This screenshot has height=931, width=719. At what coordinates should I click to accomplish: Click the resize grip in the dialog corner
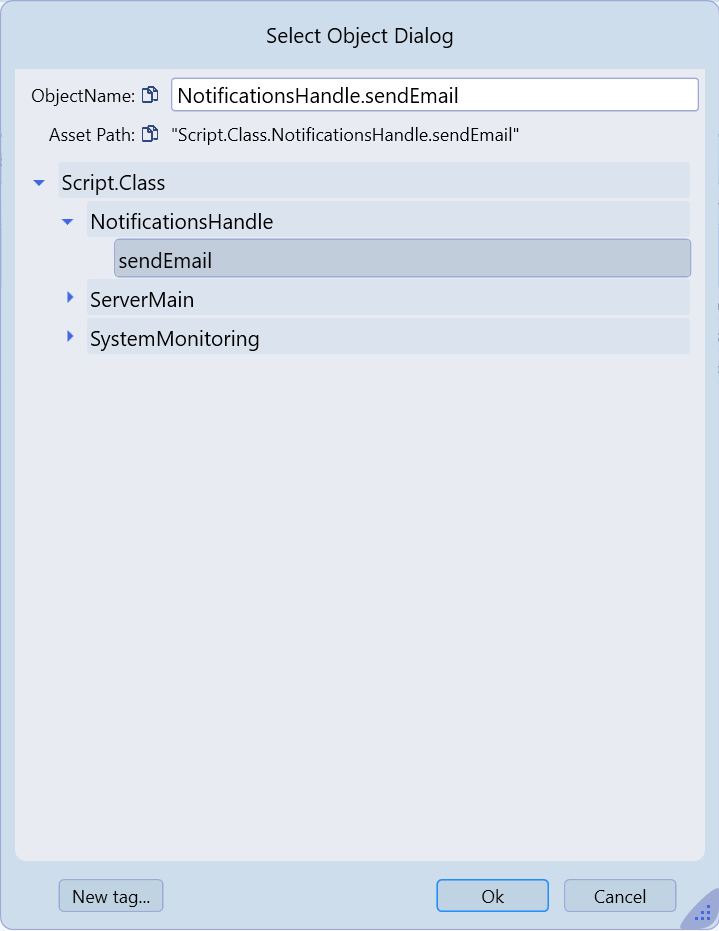[702, 913]
